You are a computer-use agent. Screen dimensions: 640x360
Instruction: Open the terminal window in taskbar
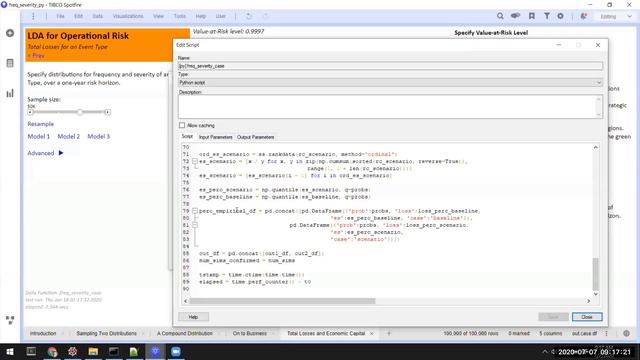click(x=114, y=351)
